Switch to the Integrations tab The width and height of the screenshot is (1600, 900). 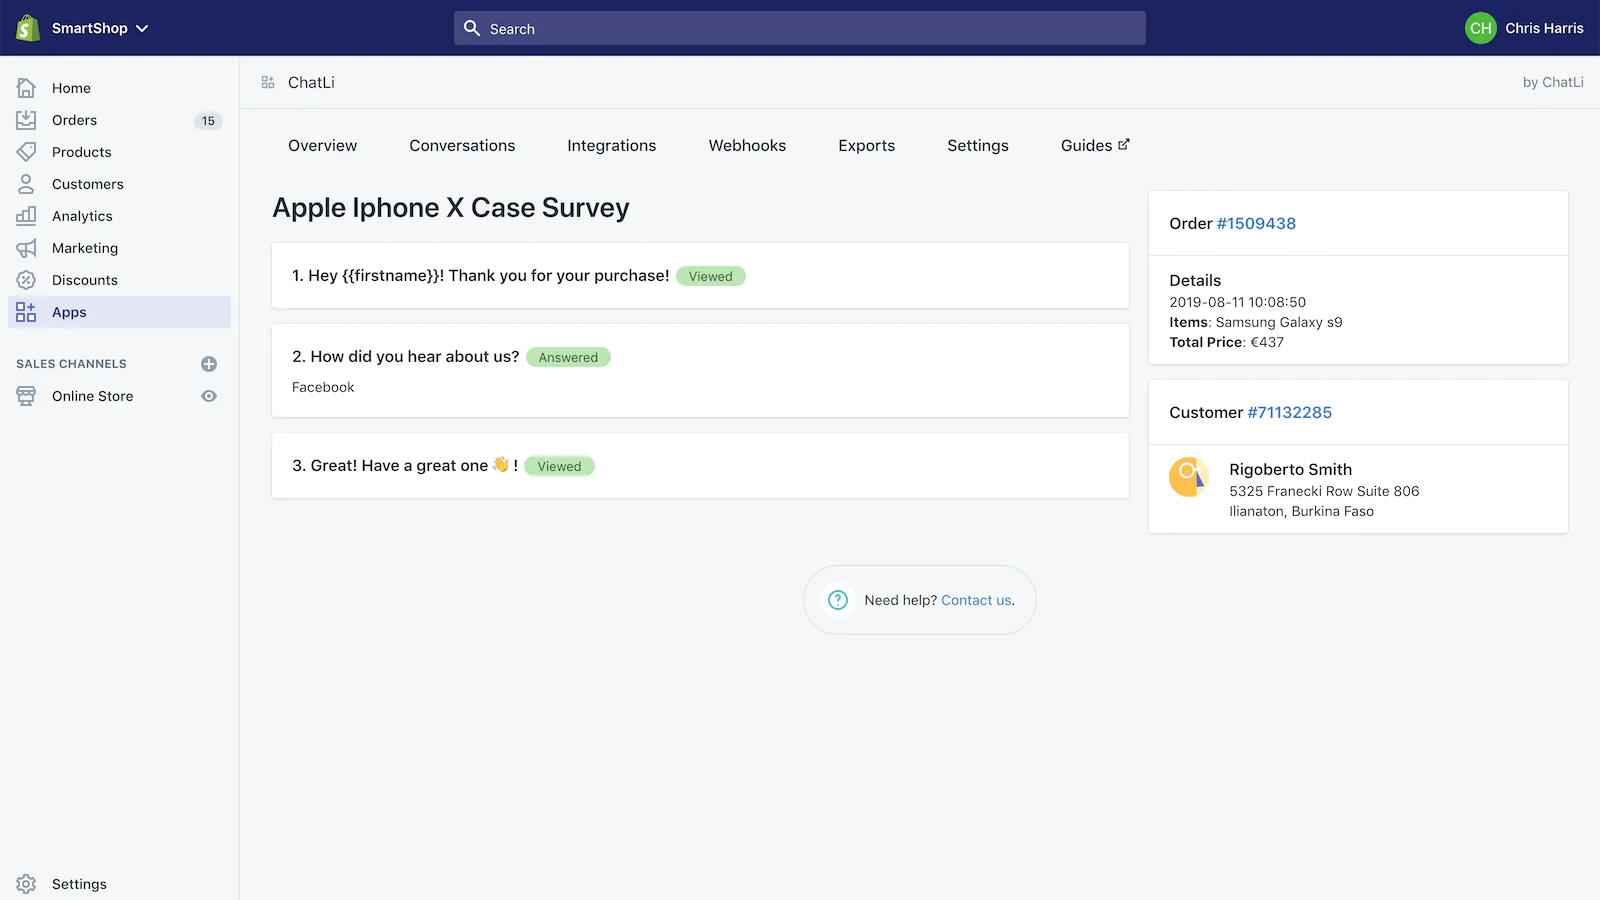coord(612,145)
